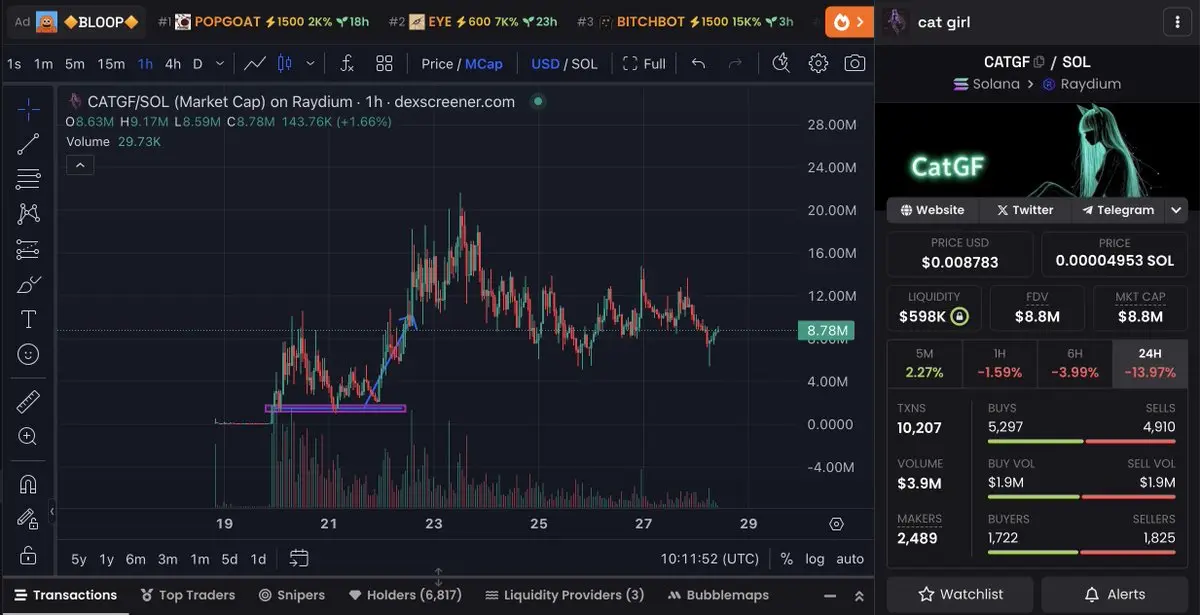Switch chart denomination to SOL

pyautogui.click(x=584, y=63)
